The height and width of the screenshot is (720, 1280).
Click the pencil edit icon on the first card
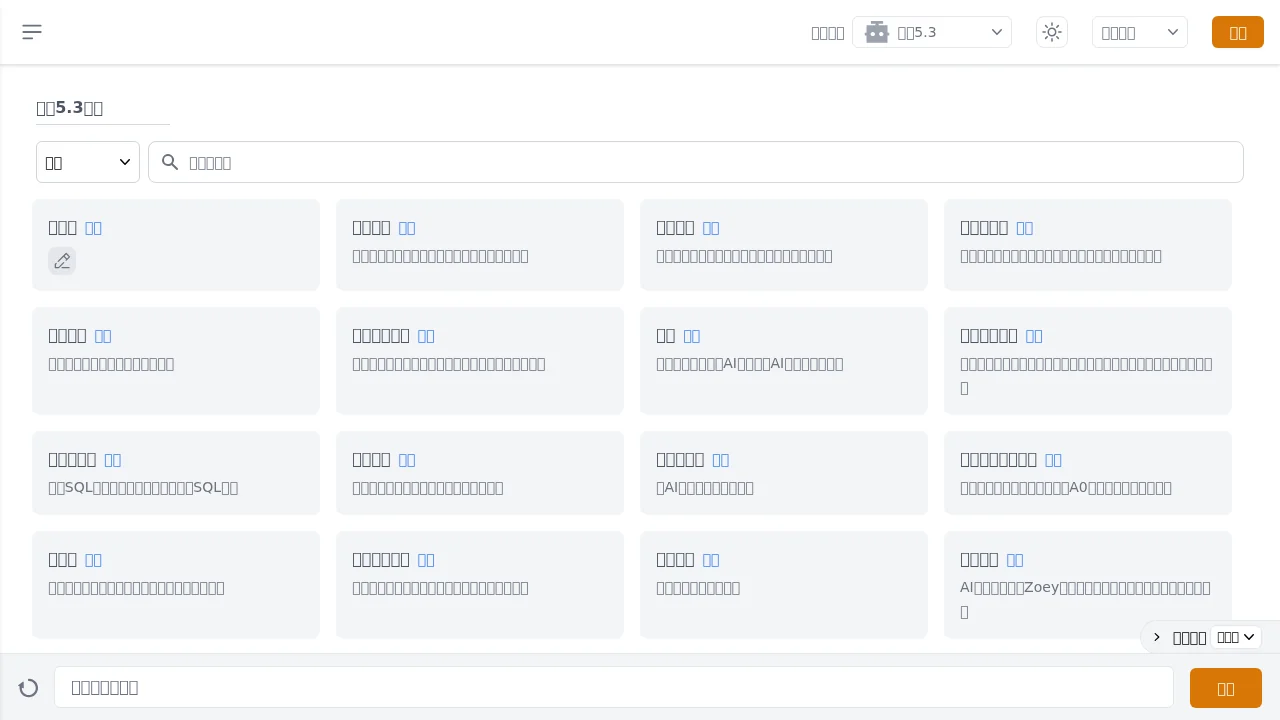62,260
